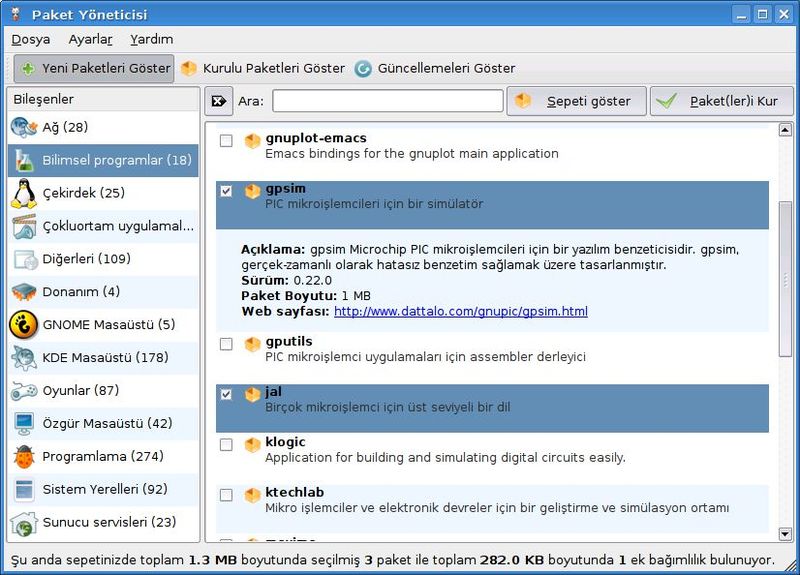The image size is (800, 575).
Task: Uncheck the gpsim package checkbox
Action: pyautogui.click(x=226, y=190)
